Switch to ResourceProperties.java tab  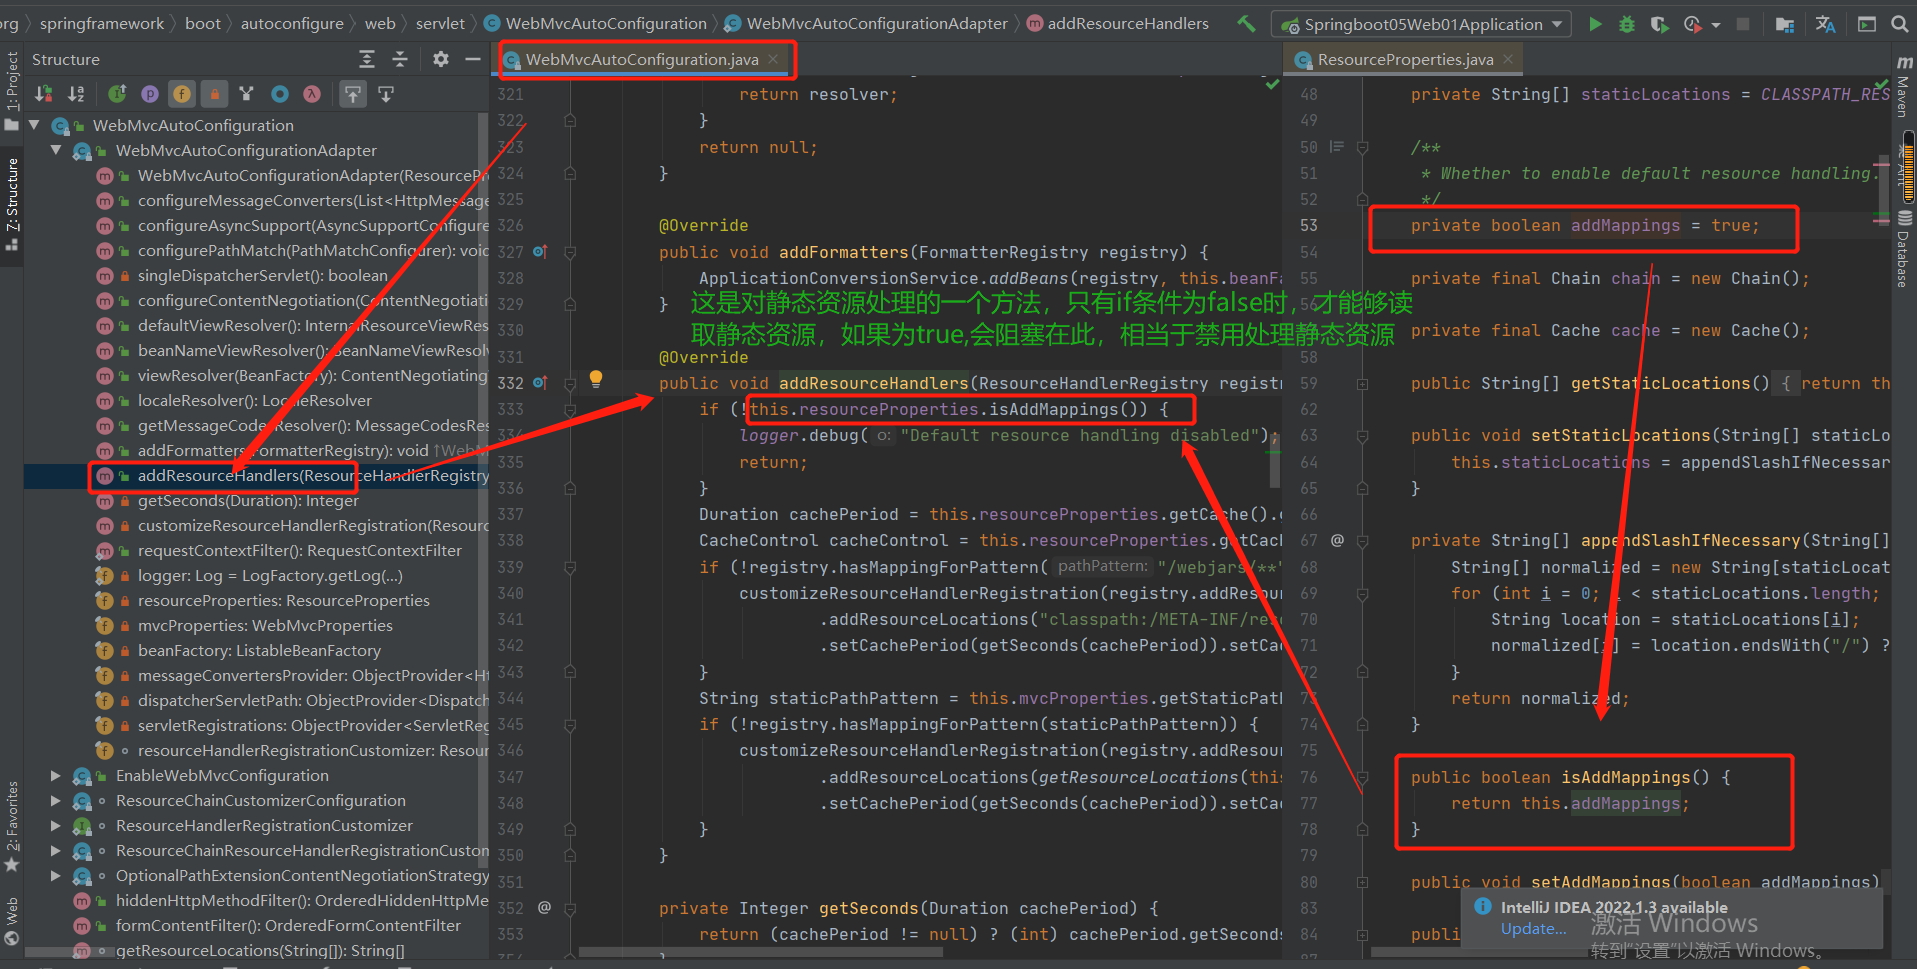(1405, 60)
